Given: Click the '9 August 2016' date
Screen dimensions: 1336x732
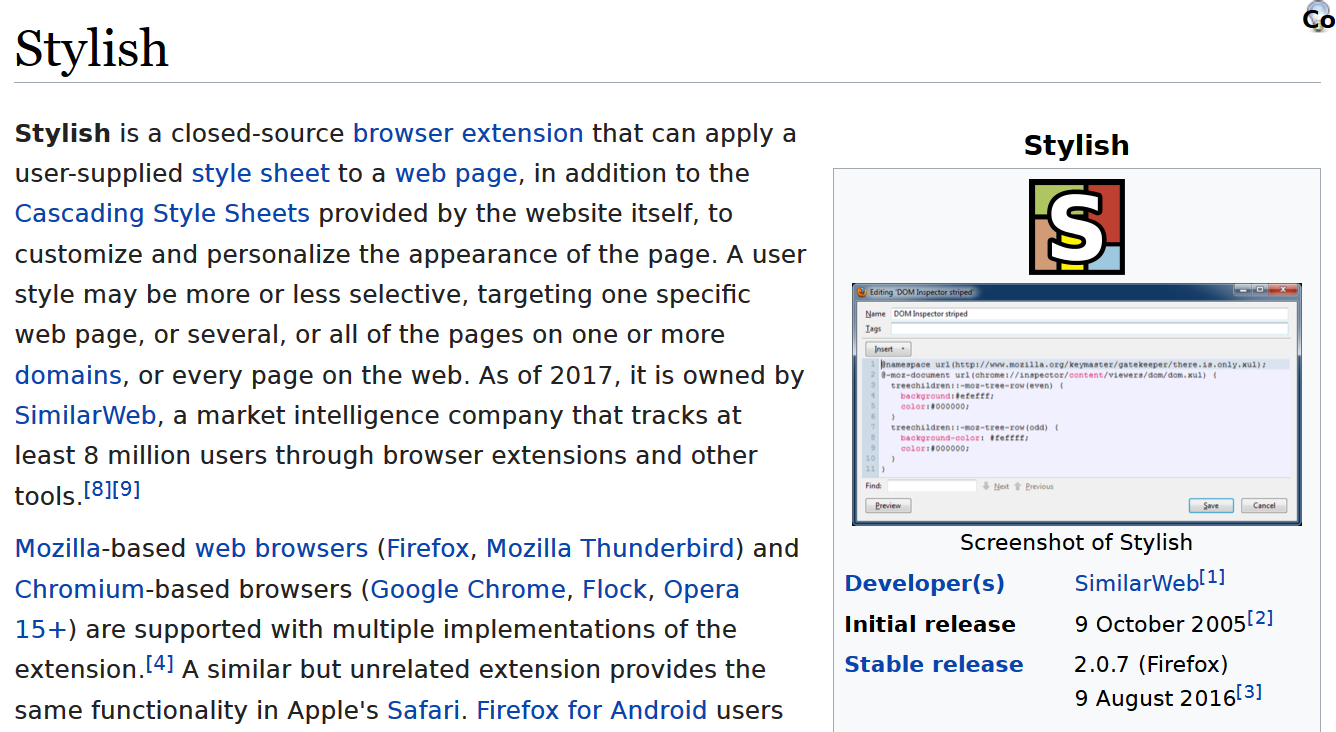Looking at the screenshot, I should point(1155,699).
